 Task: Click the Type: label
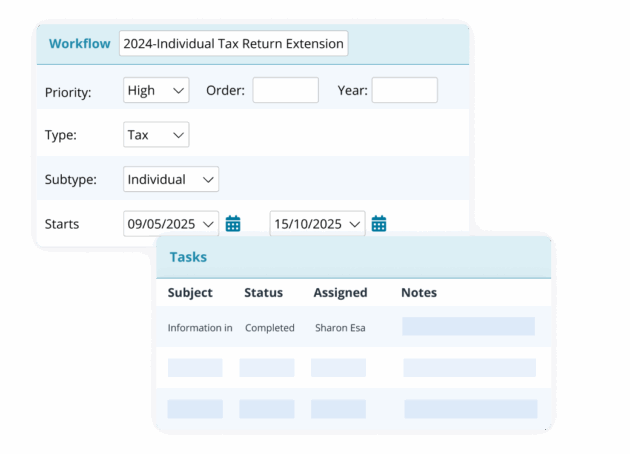(x=61, y=135)
